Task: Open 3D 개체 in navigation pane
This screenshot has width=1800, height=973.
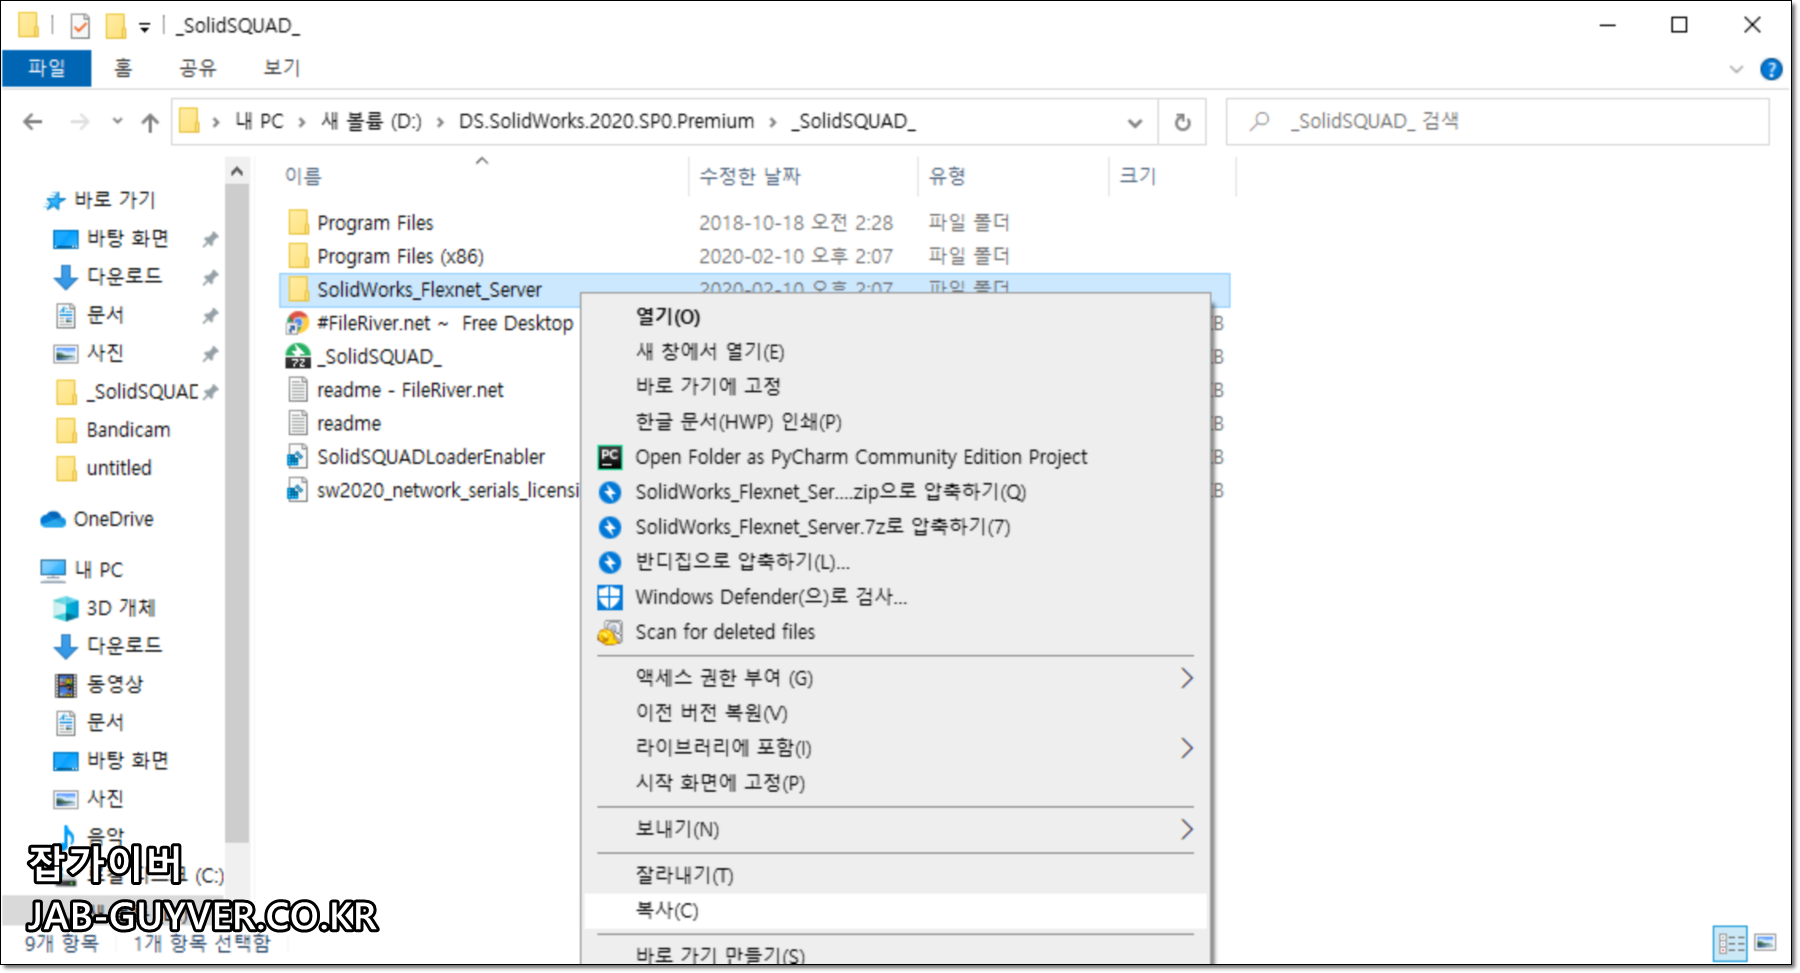Action: click(x=105, y=608)
